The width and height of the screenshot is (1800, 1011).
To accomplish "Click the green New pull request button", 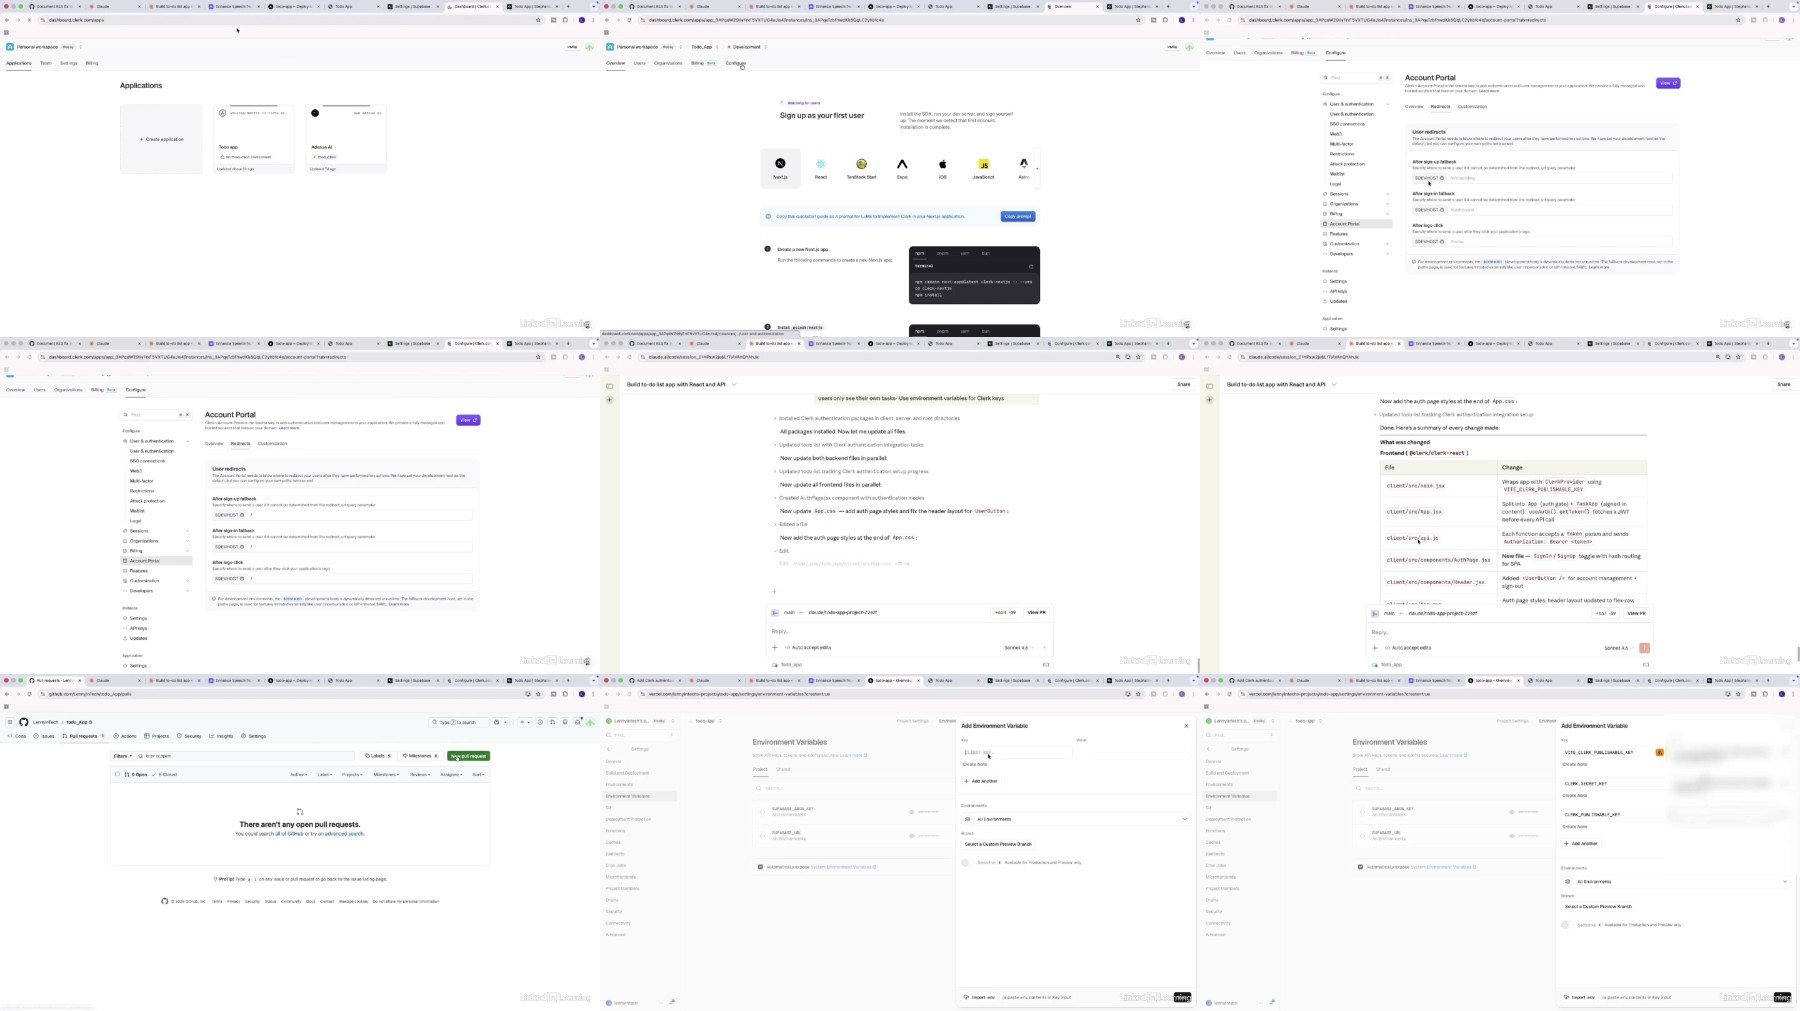I will [x=468, y=756].
